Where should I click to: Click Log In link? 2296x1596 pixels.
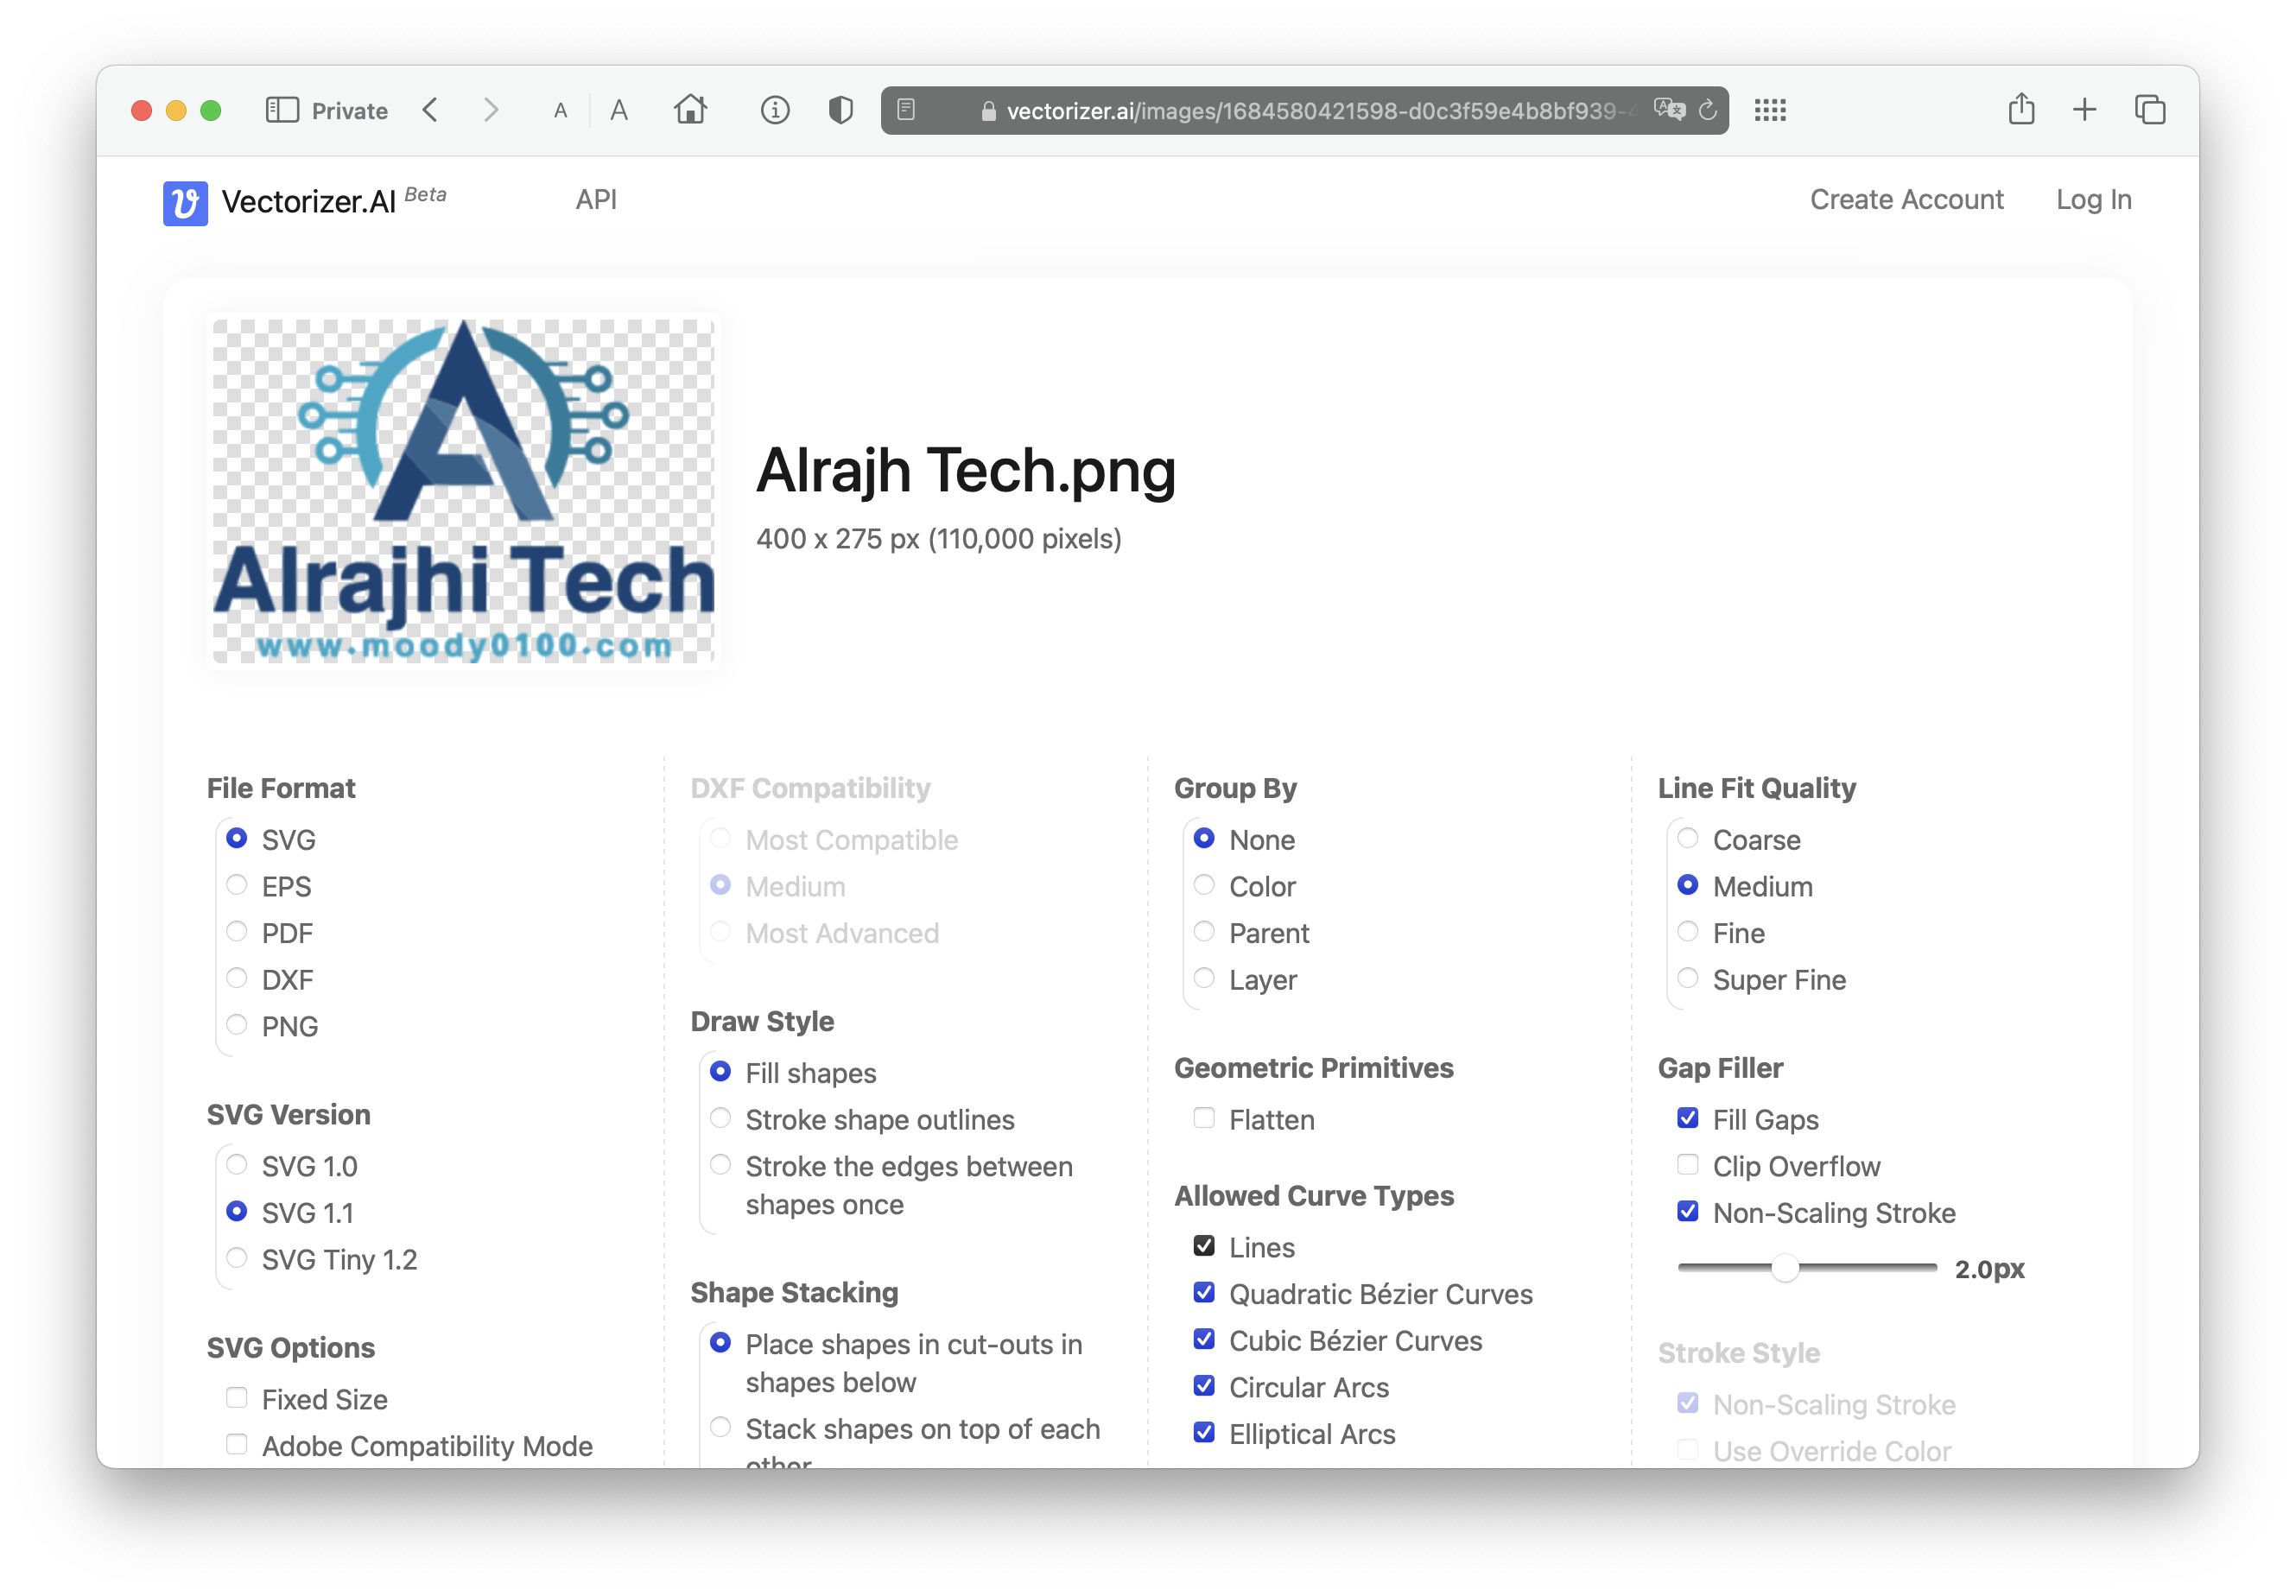2094,200
